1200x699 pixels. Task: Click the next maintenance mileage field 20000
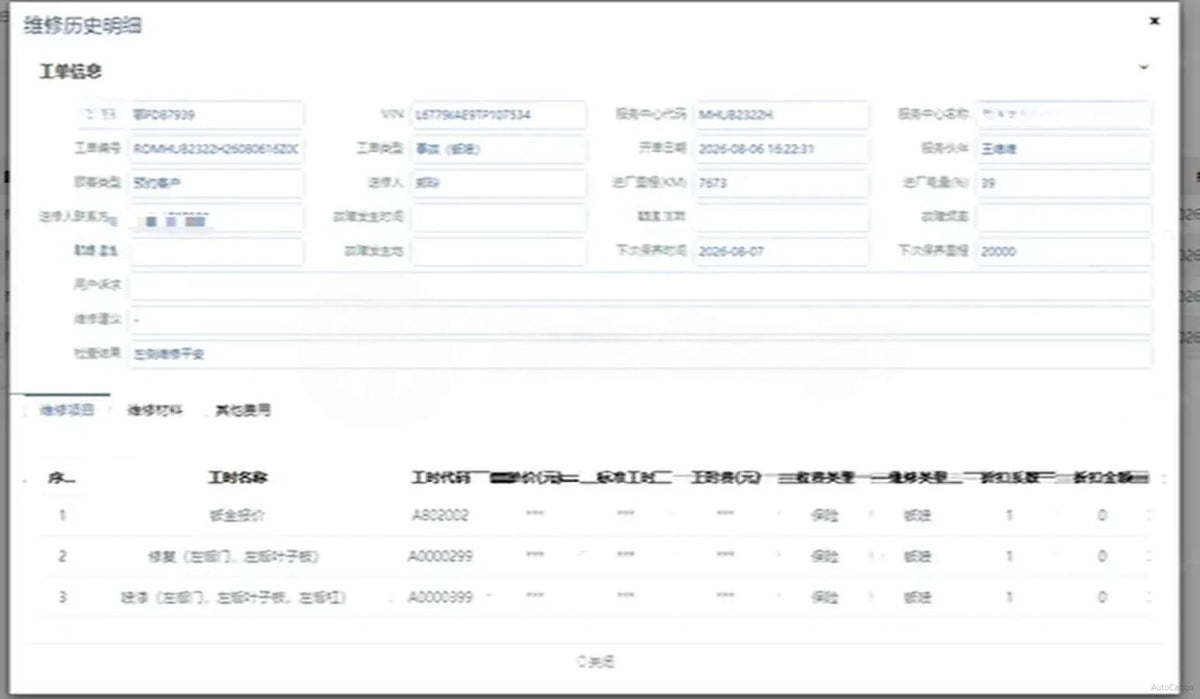coord(1064,252)
